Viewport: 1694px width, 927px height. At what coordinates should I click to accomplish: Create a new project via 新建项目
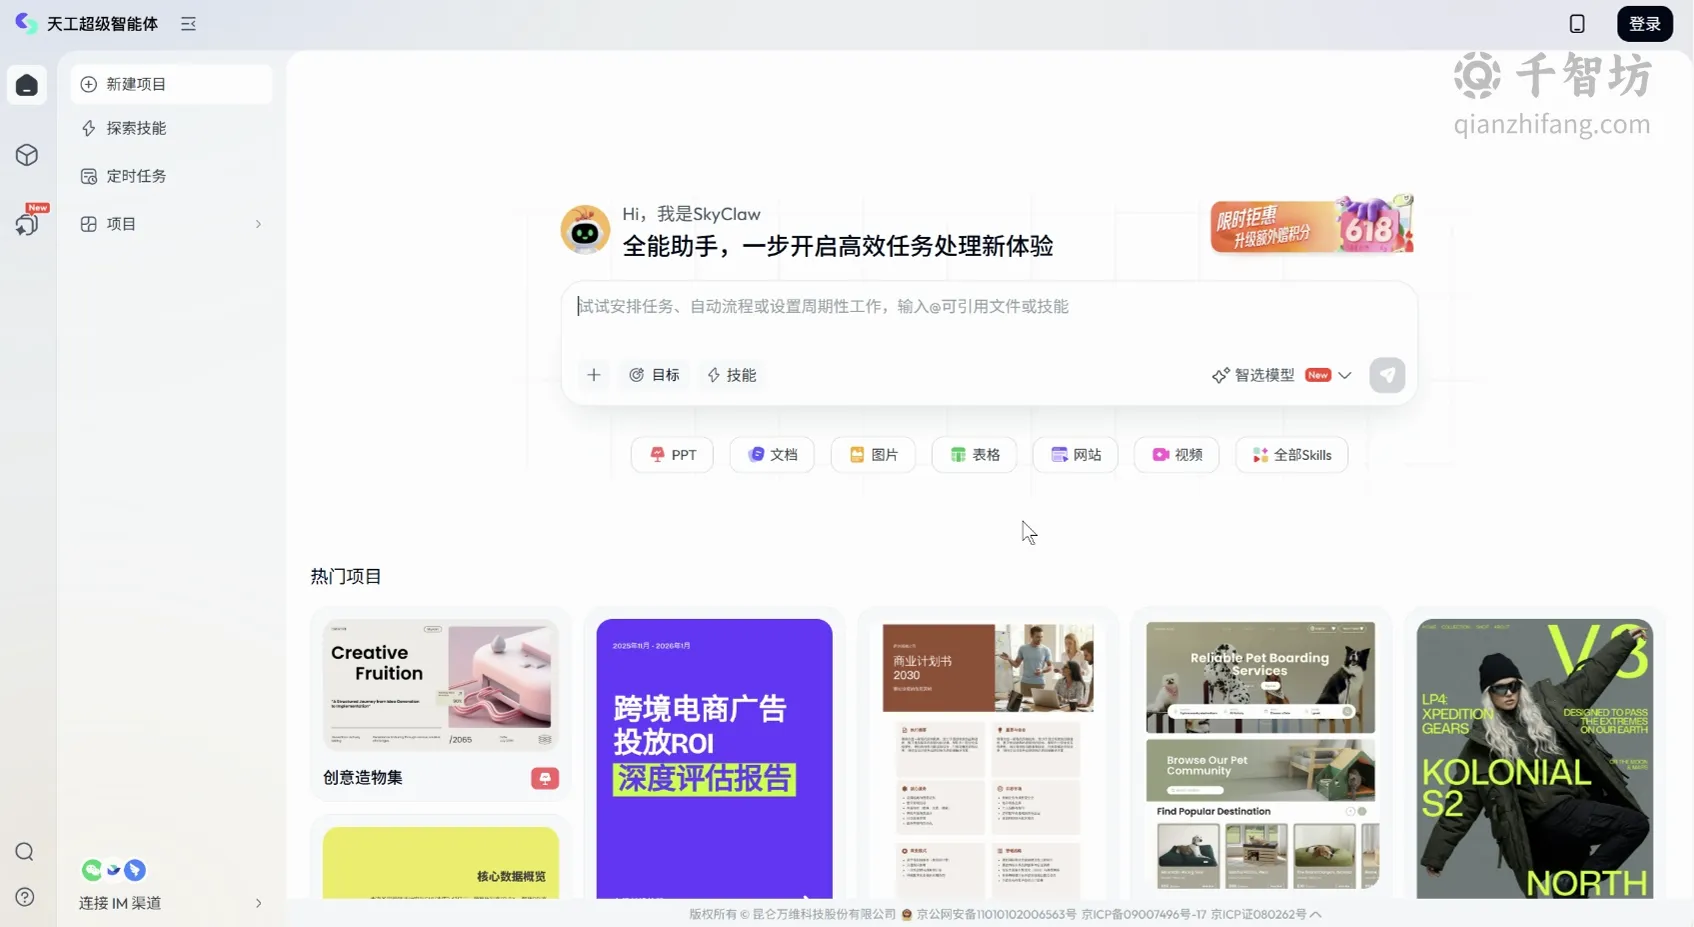171,84
